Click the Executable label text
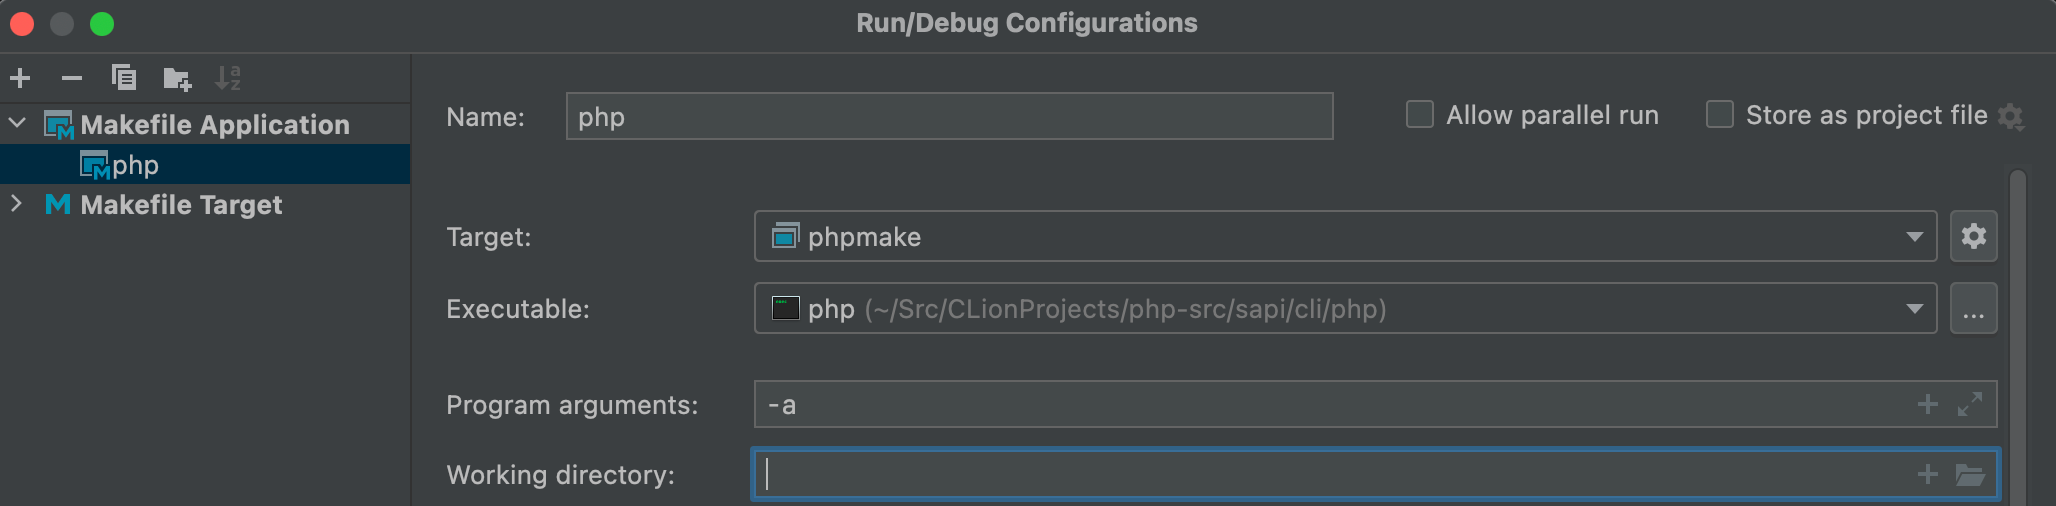Viewport: 2056px width, 506px height. [518, 309]
